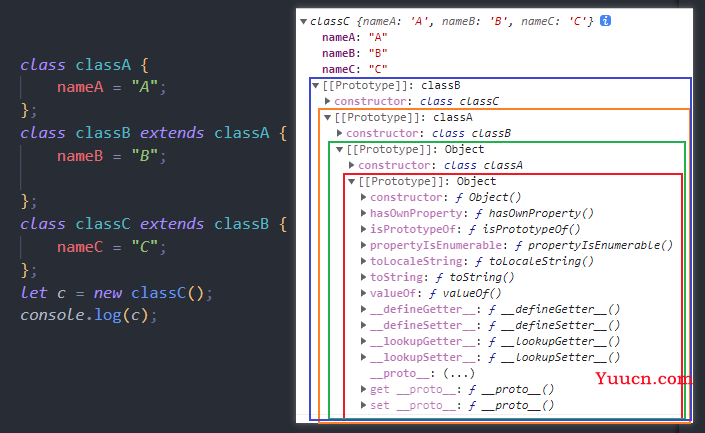Collapse innermost [[Prototype]]: Object node
The width and height of the screenshot is (705, 433).
click(x=352, y=181)
